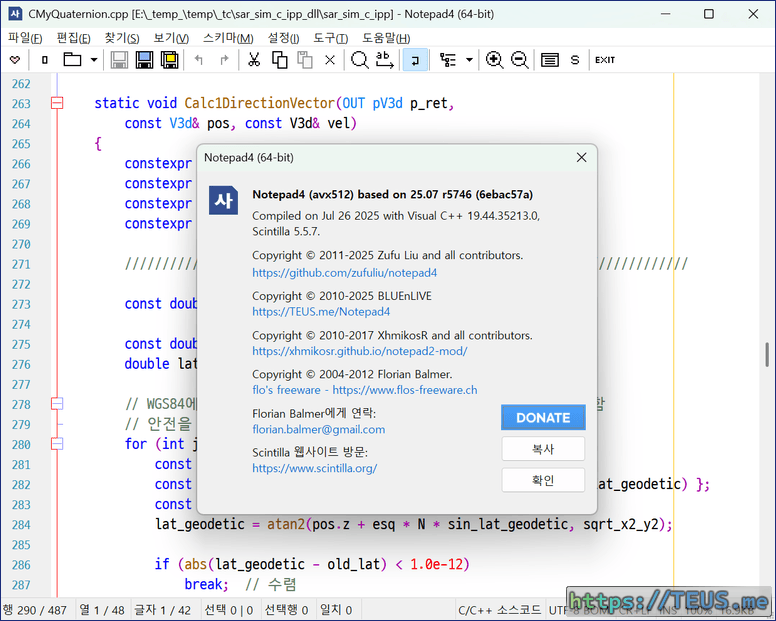The image size is (776, 621).
Task: Expand the code folding dropdown arrow in toolbar
Action: pyautogui.click(x=470, y=60)
